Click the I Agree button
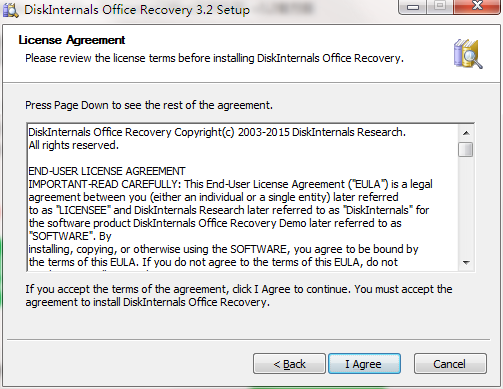The width and height of the screenshot is (503, 389). click(x=364, y=364)
